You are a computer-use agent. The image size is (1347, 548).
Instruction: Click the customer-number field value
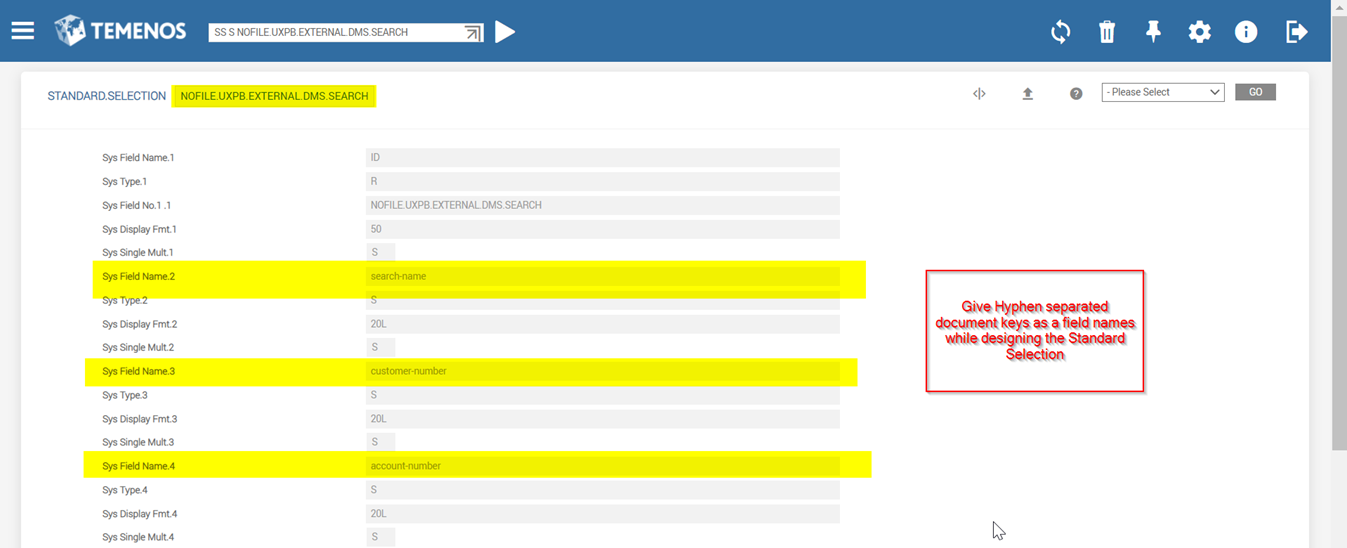tap(602, 371)
